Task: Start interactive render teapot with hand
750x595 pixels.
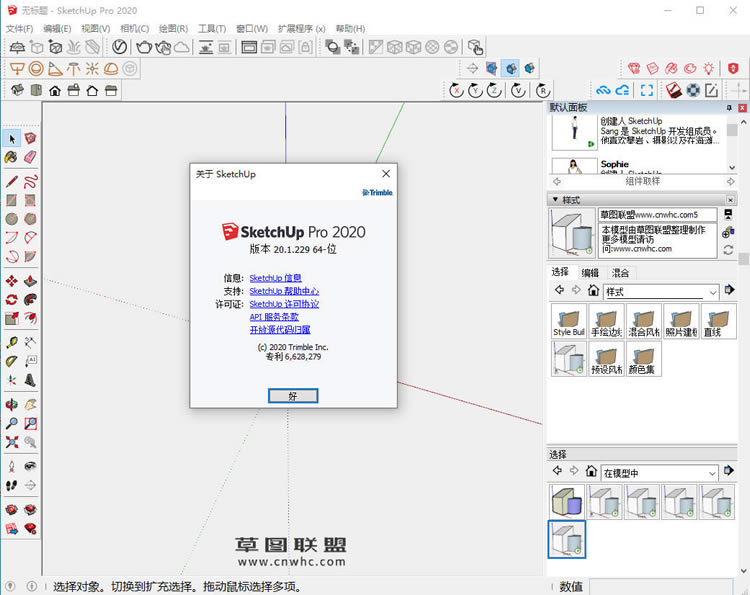Action: [x=163, y=47]
